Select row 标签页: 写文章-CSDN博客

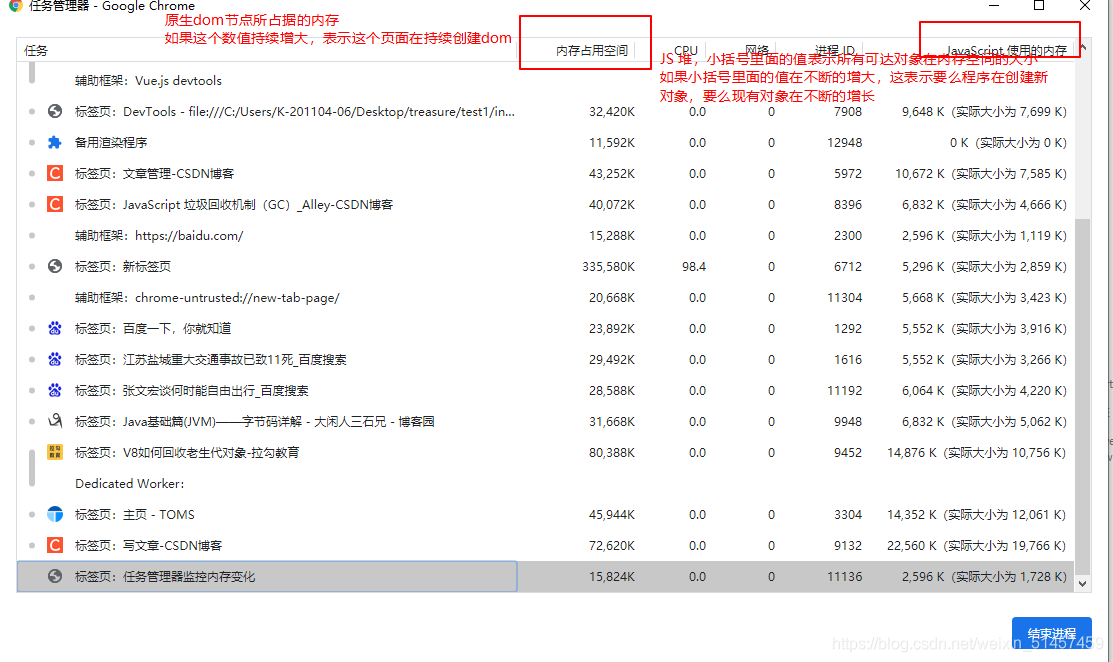(x=545, y=545)
